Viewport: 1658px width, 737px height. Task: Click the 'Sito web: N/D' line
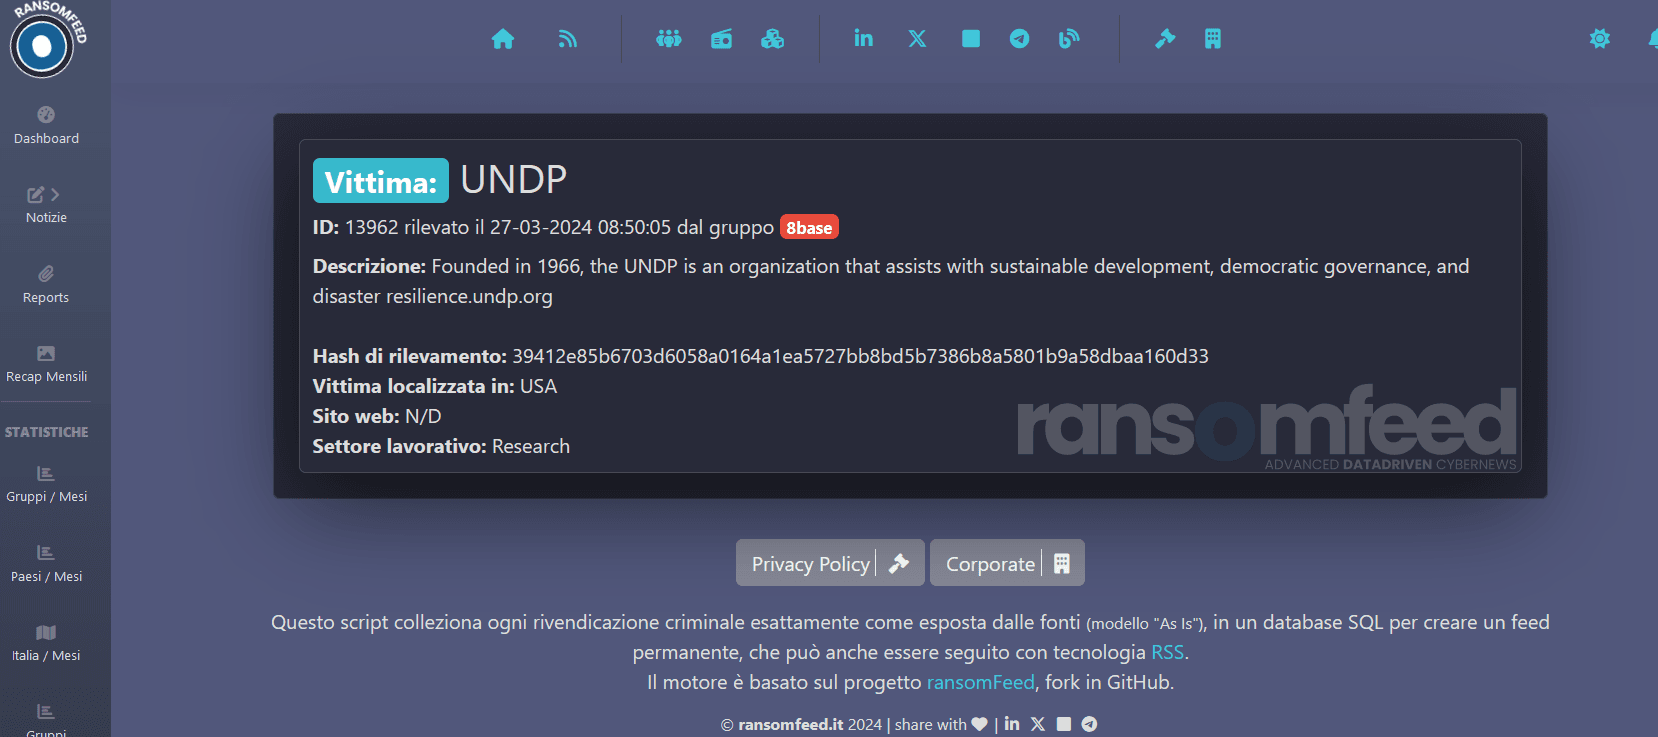(x=377, y=416)
